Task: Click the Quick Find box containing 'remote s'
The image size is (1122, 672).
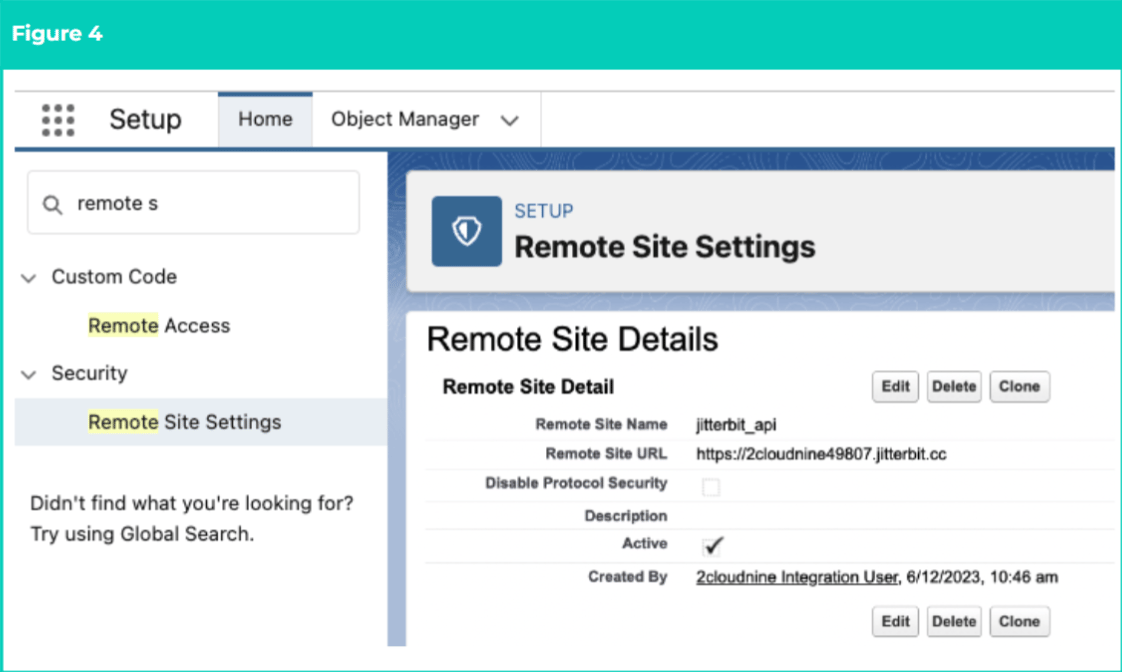Action: pos(193,203)
